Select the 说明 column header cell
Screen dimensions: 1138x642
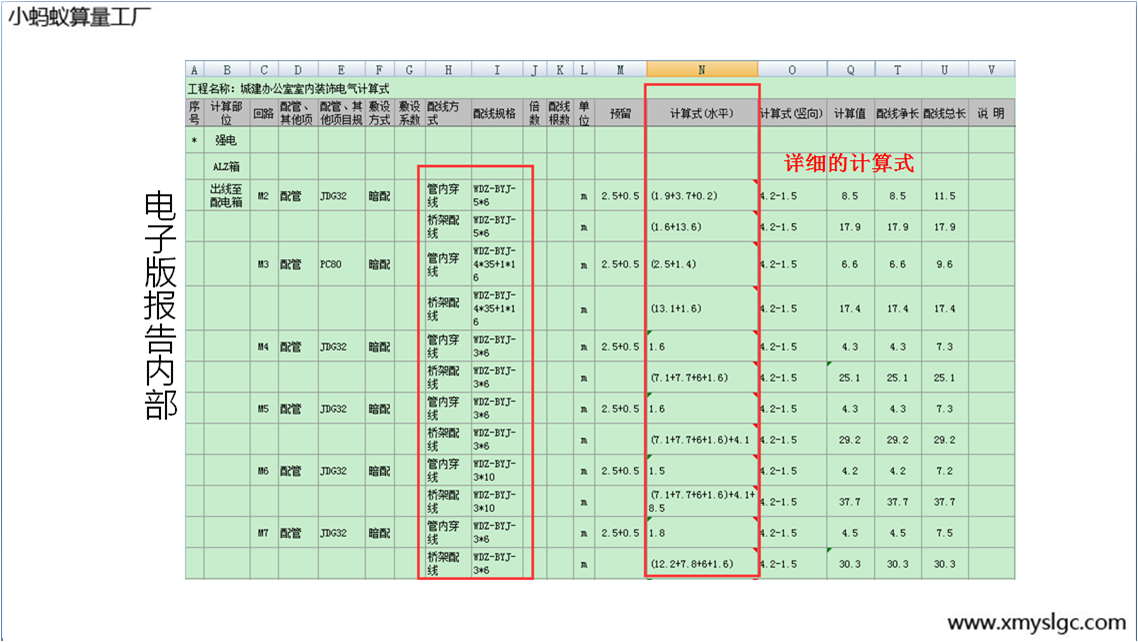tap(991, 113)
